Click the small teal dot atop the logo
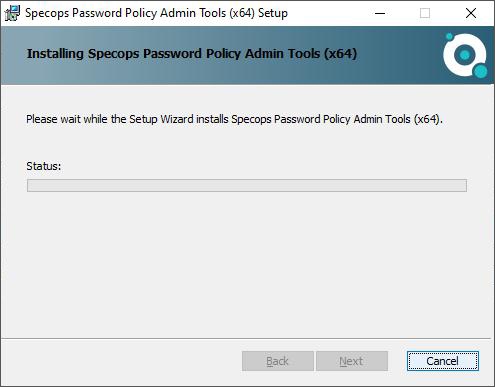Screen dimensions: 495x387 pyautogui.click(x=449, y=36)
